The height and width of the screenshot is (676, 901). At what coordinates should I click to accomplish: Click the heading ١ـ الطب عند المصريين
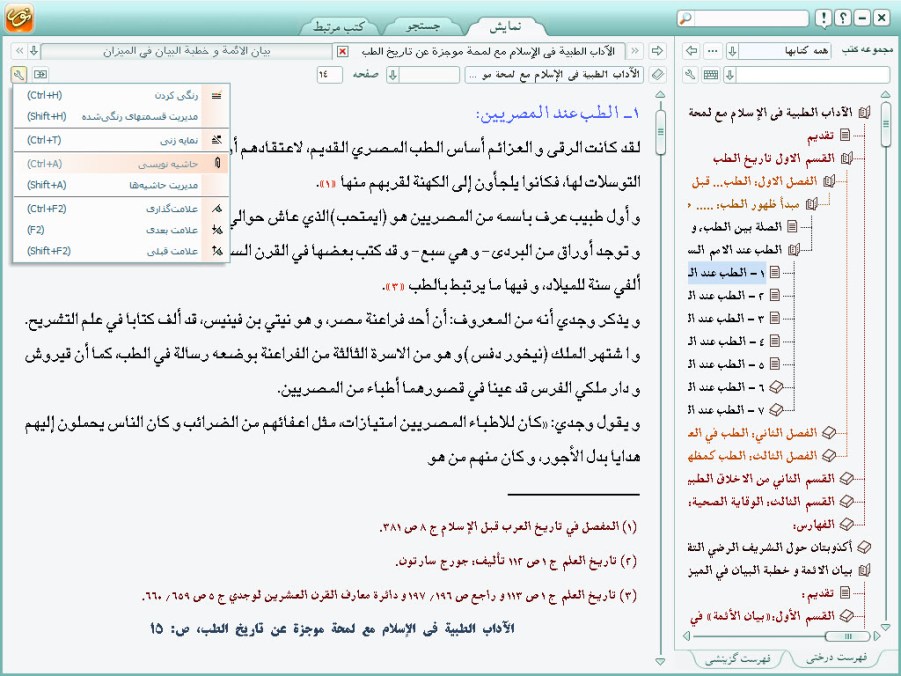pyautogui.click(x=558, y=113)
